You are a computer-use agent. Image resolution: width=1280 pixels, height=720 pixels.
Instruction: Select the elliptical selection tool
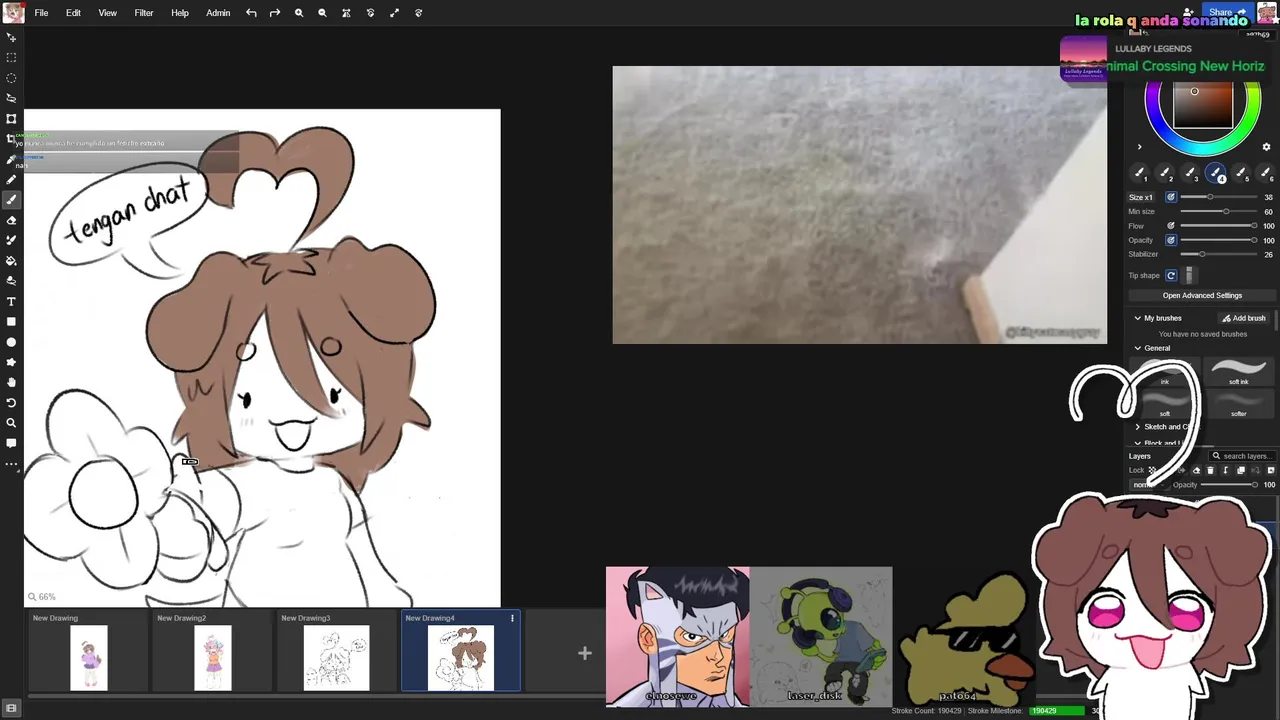[x=11, y=78]
